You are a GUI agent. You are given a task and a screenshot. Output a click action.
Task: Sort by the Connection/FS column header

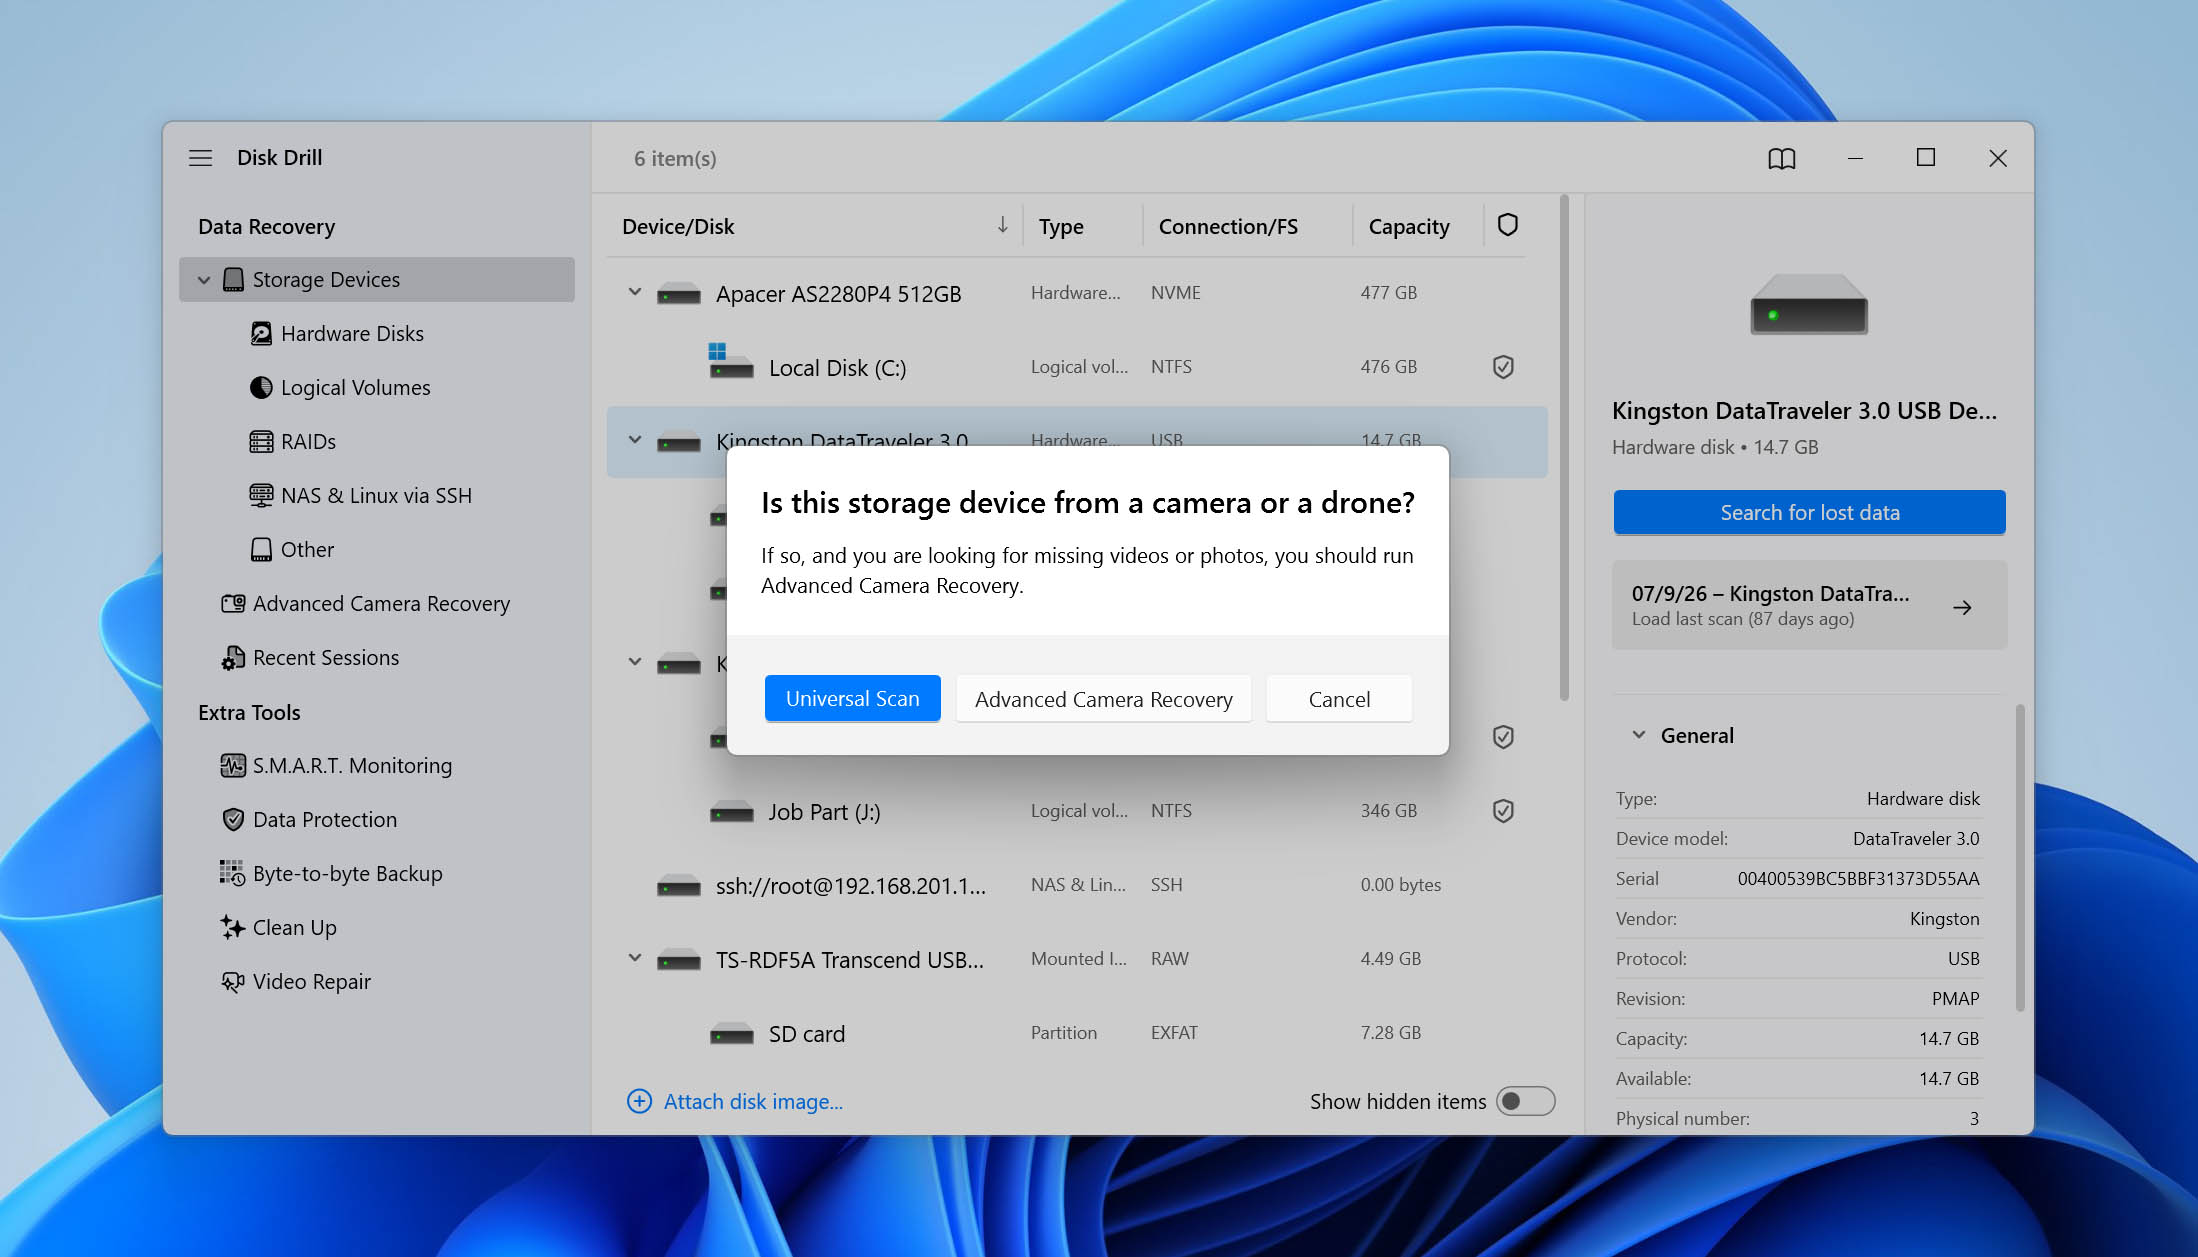tap(1228, 226)
